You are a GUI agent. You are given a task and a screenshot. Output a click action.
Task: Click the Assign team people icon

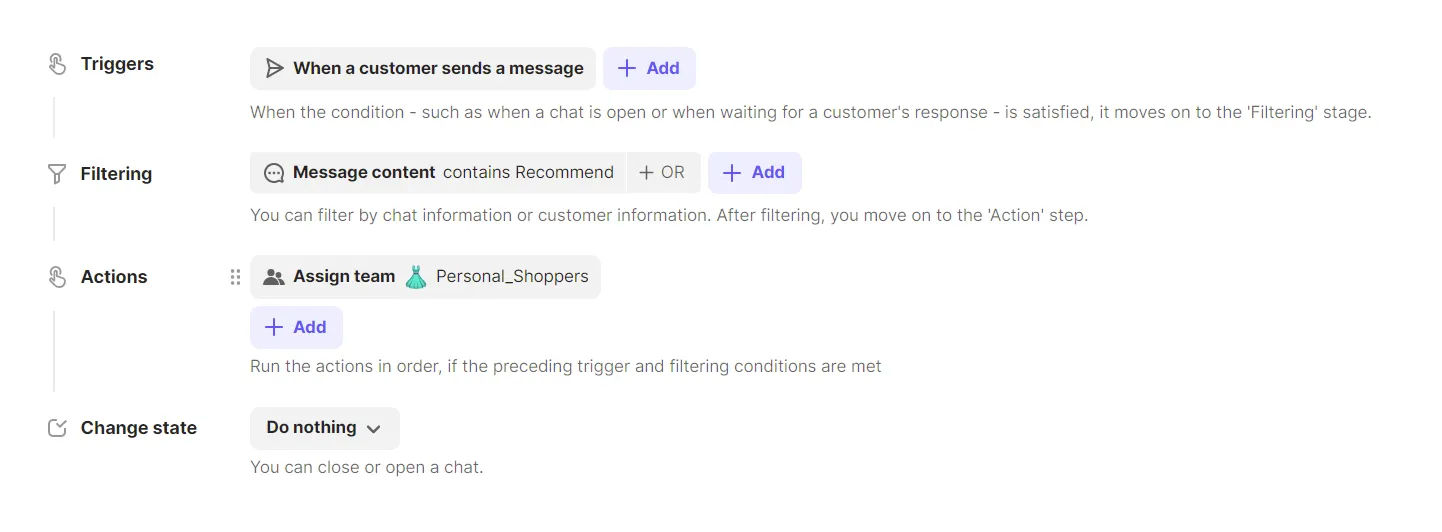coord(274,277)
